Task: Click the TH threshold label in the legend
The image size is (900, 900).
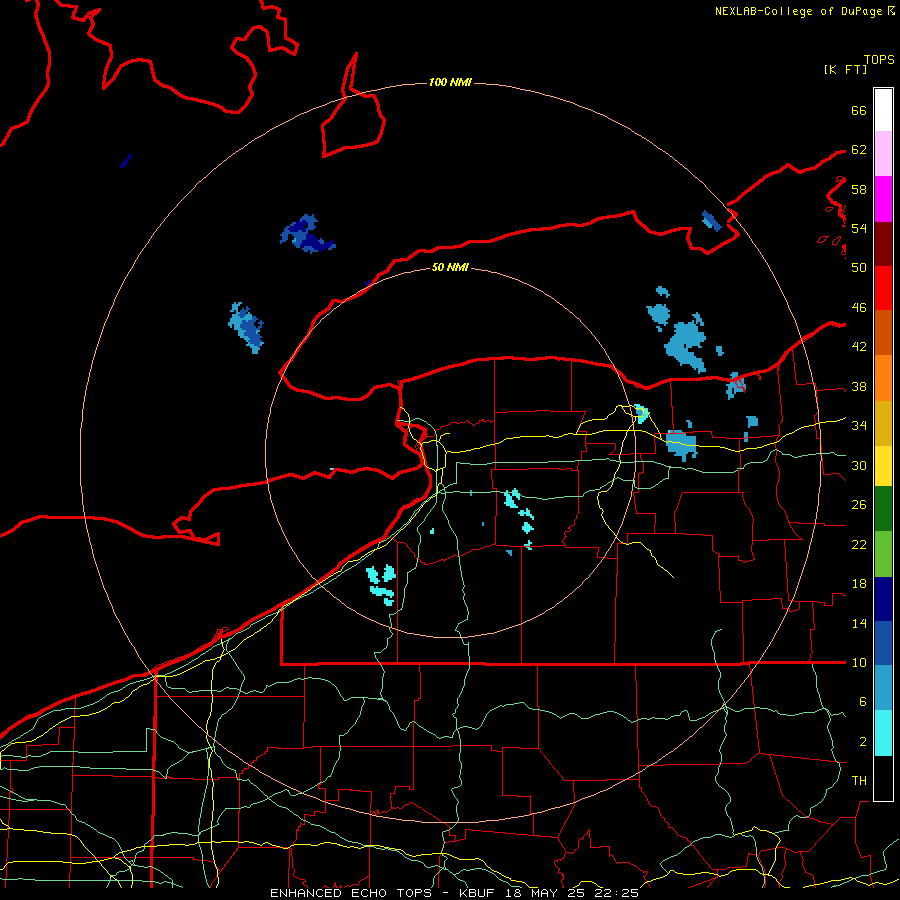Action: [x=859, y=781]
